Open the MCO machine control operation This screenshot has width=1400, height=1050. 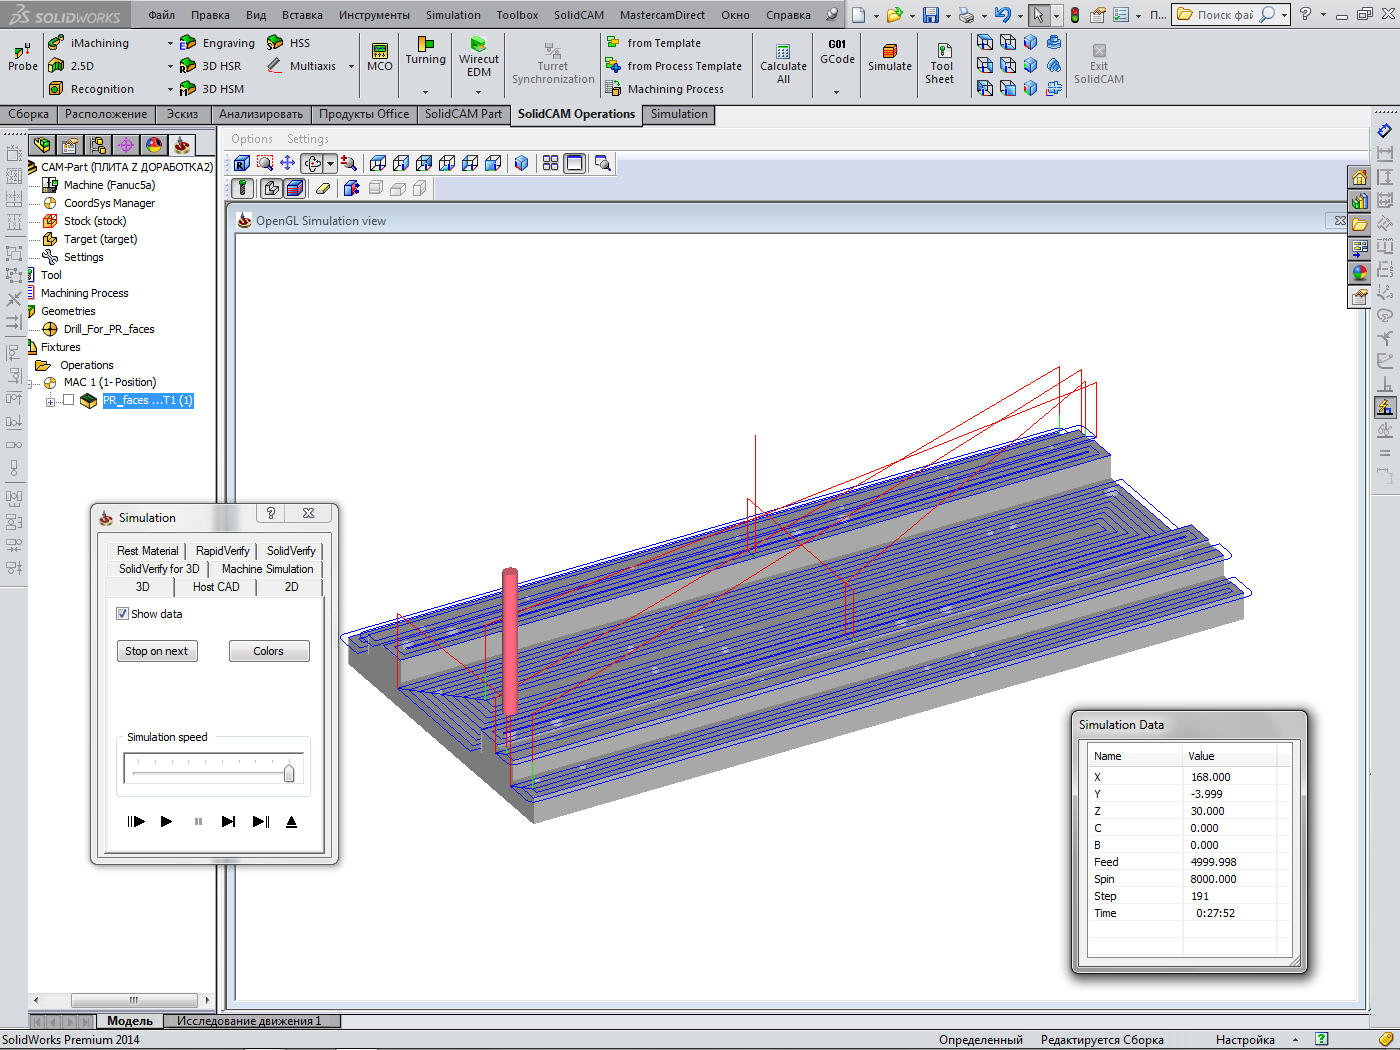(380, 57)
